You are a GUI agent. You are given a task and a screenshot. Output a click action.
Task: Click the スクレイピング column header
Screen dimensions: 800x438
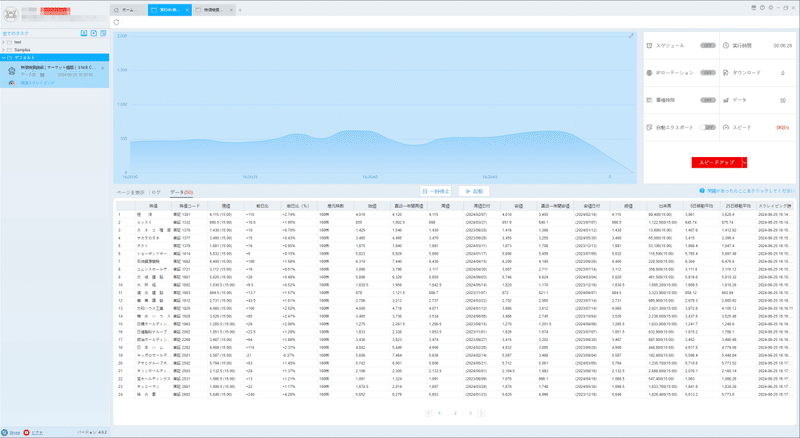point(774,206)
